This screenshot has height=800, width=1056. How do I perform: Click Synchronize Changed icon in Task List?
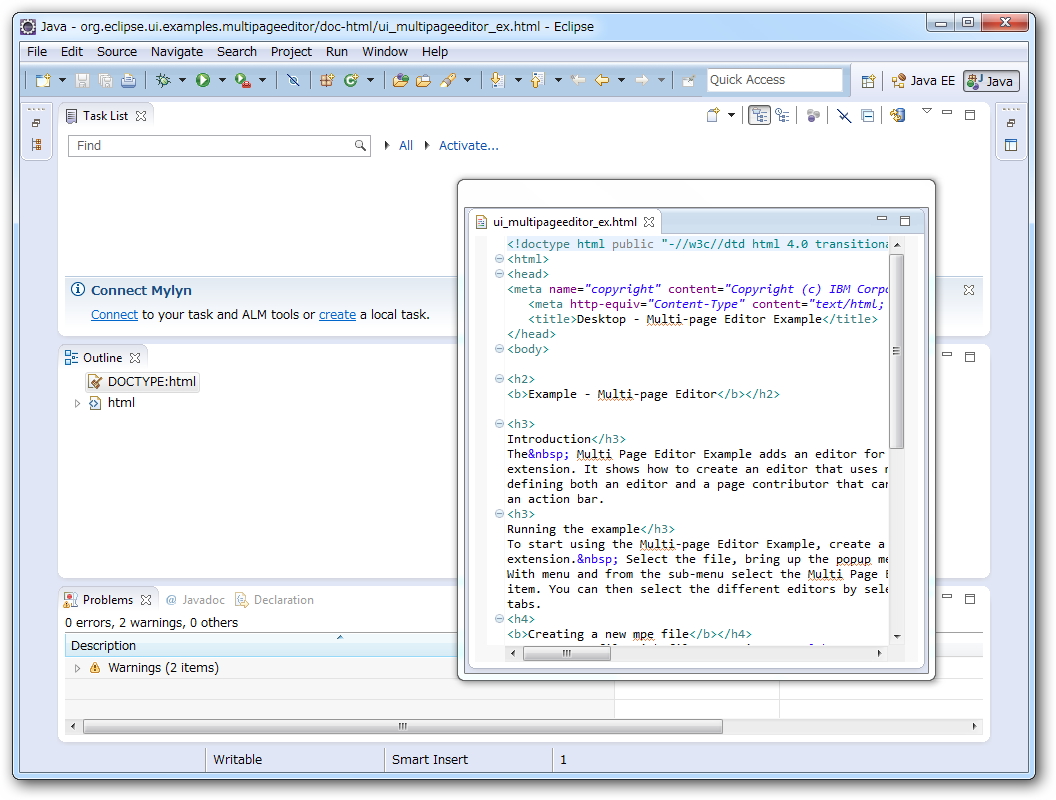point(897,116)
